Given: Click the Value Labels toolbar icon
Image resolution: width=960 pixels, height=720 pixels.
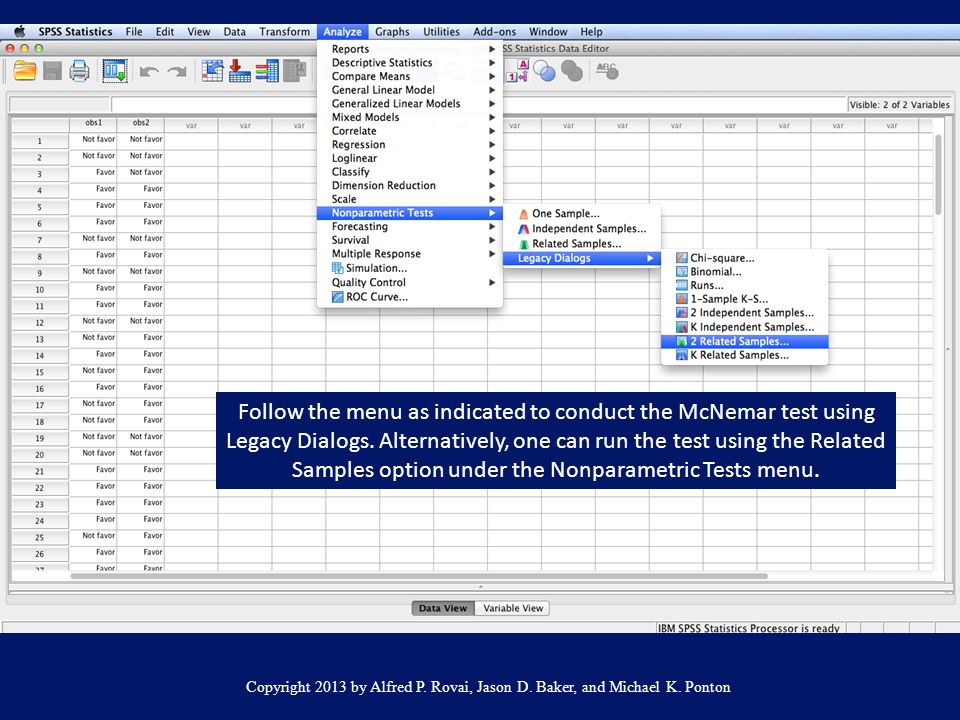Looking at the screenshot, I should [x=517, y=71].
